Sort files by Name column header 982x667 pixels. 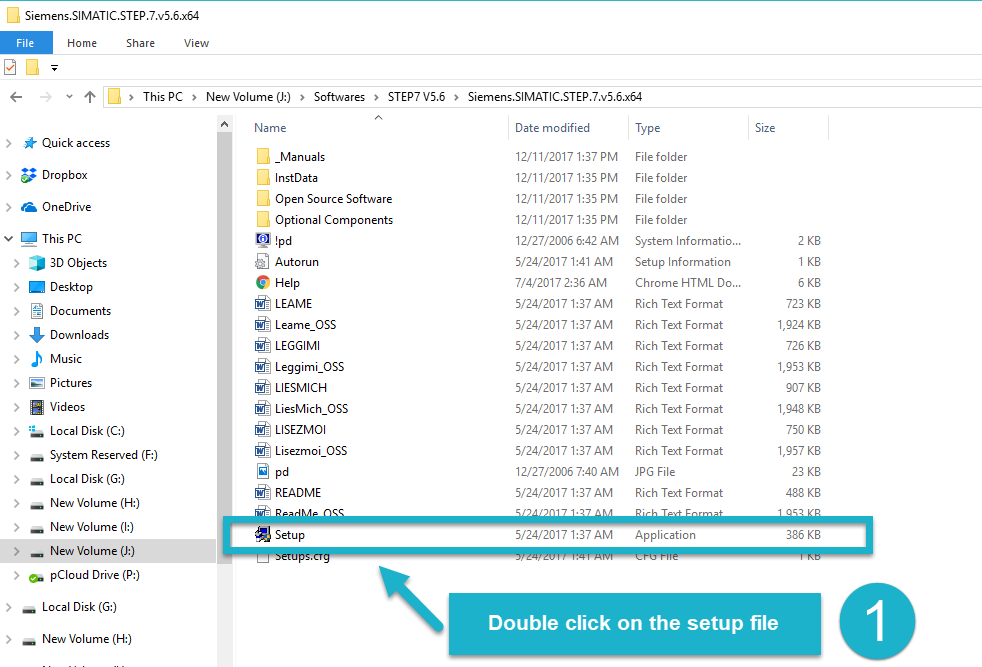(x=270, y=128)
